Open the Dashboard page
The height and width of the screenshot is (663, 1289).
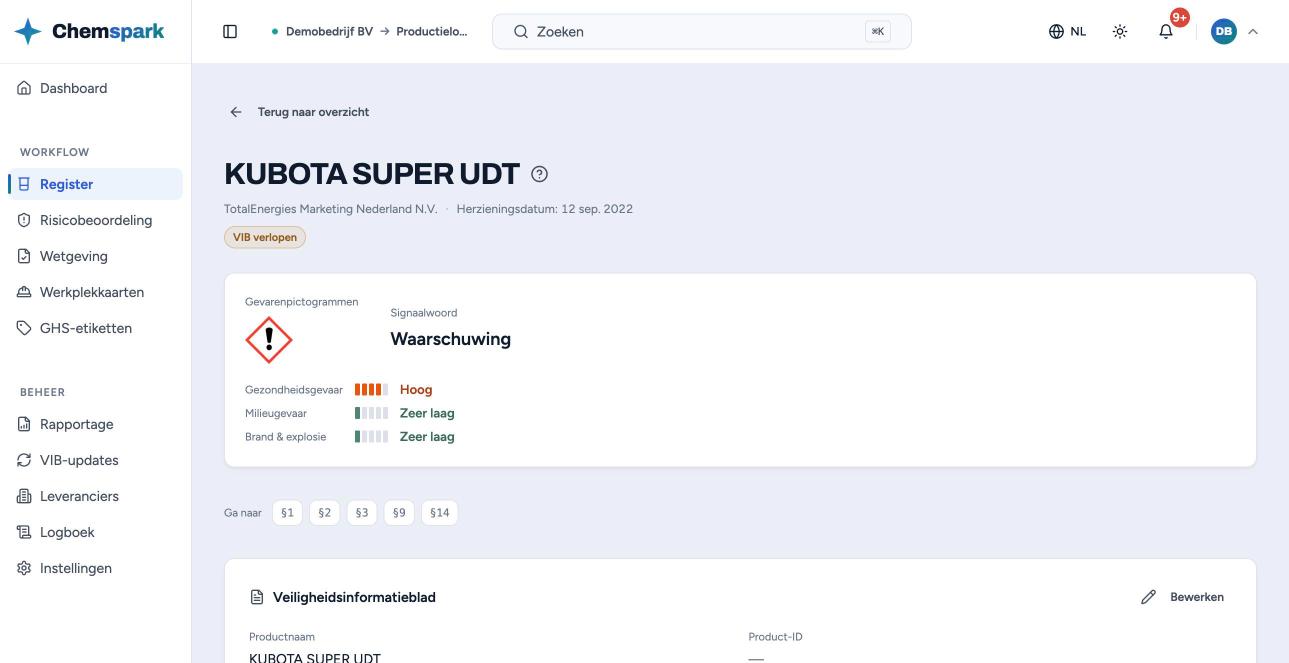[95, 88]
